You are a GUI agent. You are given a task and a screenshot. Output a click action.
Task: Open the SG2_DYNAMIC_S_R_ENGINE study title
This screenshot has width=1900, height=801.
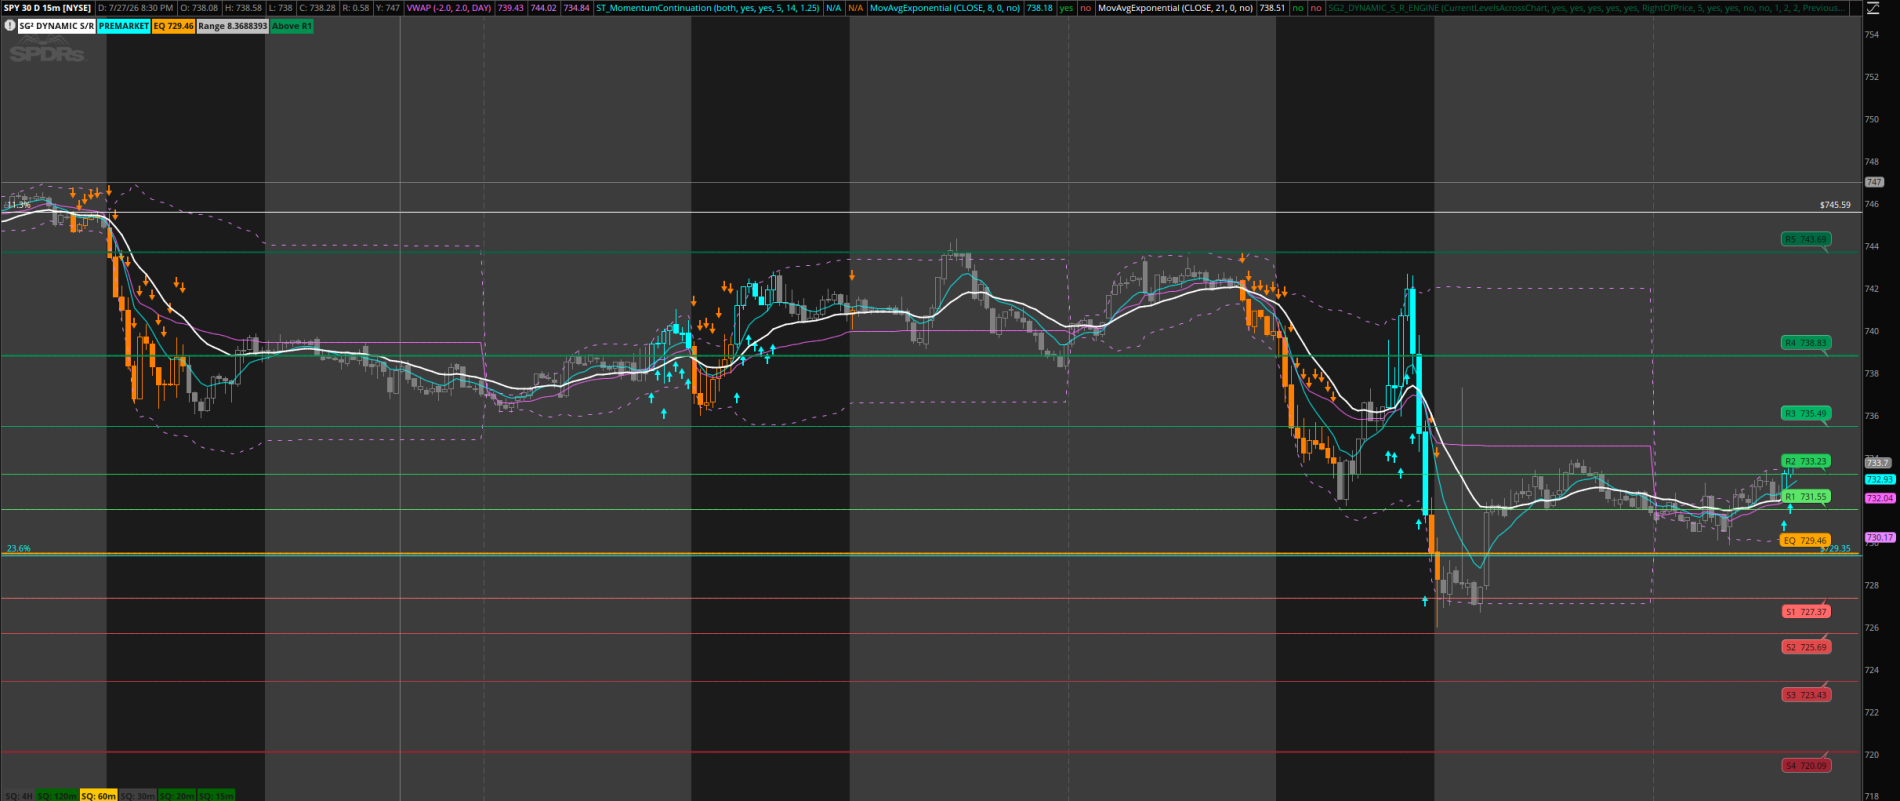(1587, 8)
